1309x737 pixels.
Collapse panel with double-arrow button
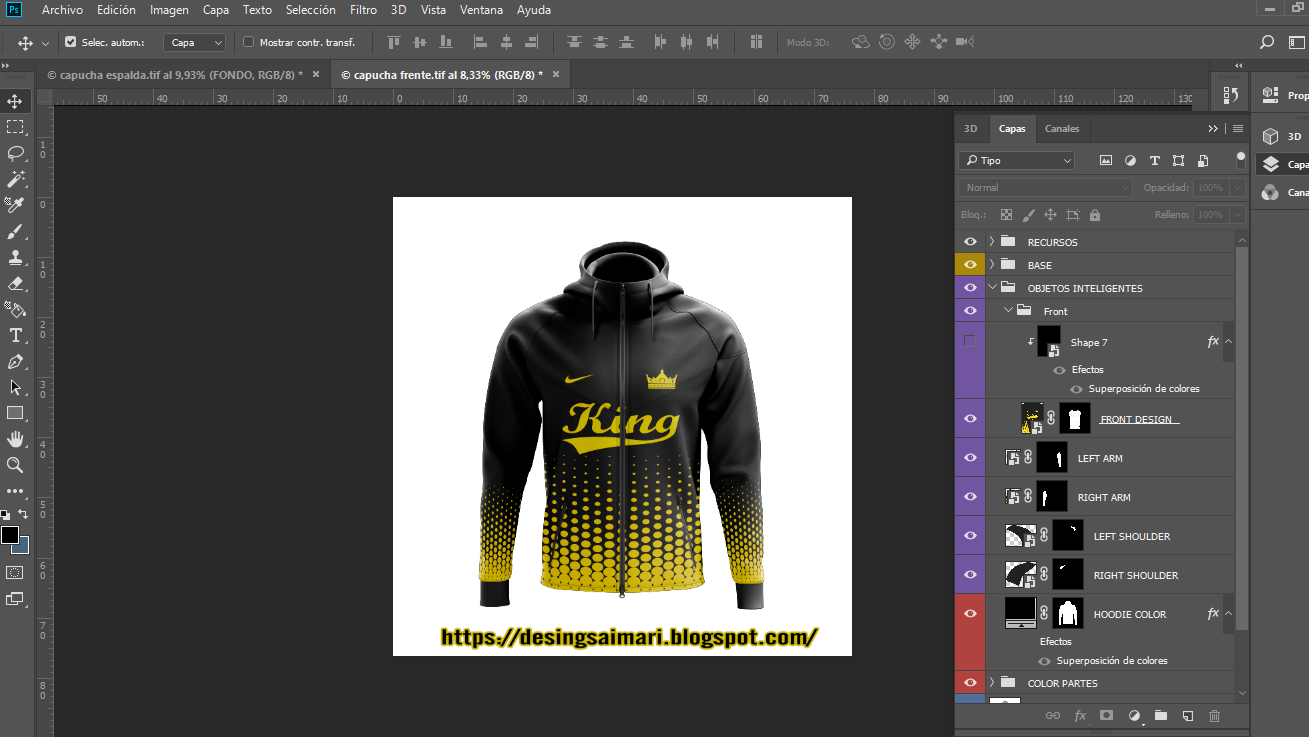[x=1213, y=129]
